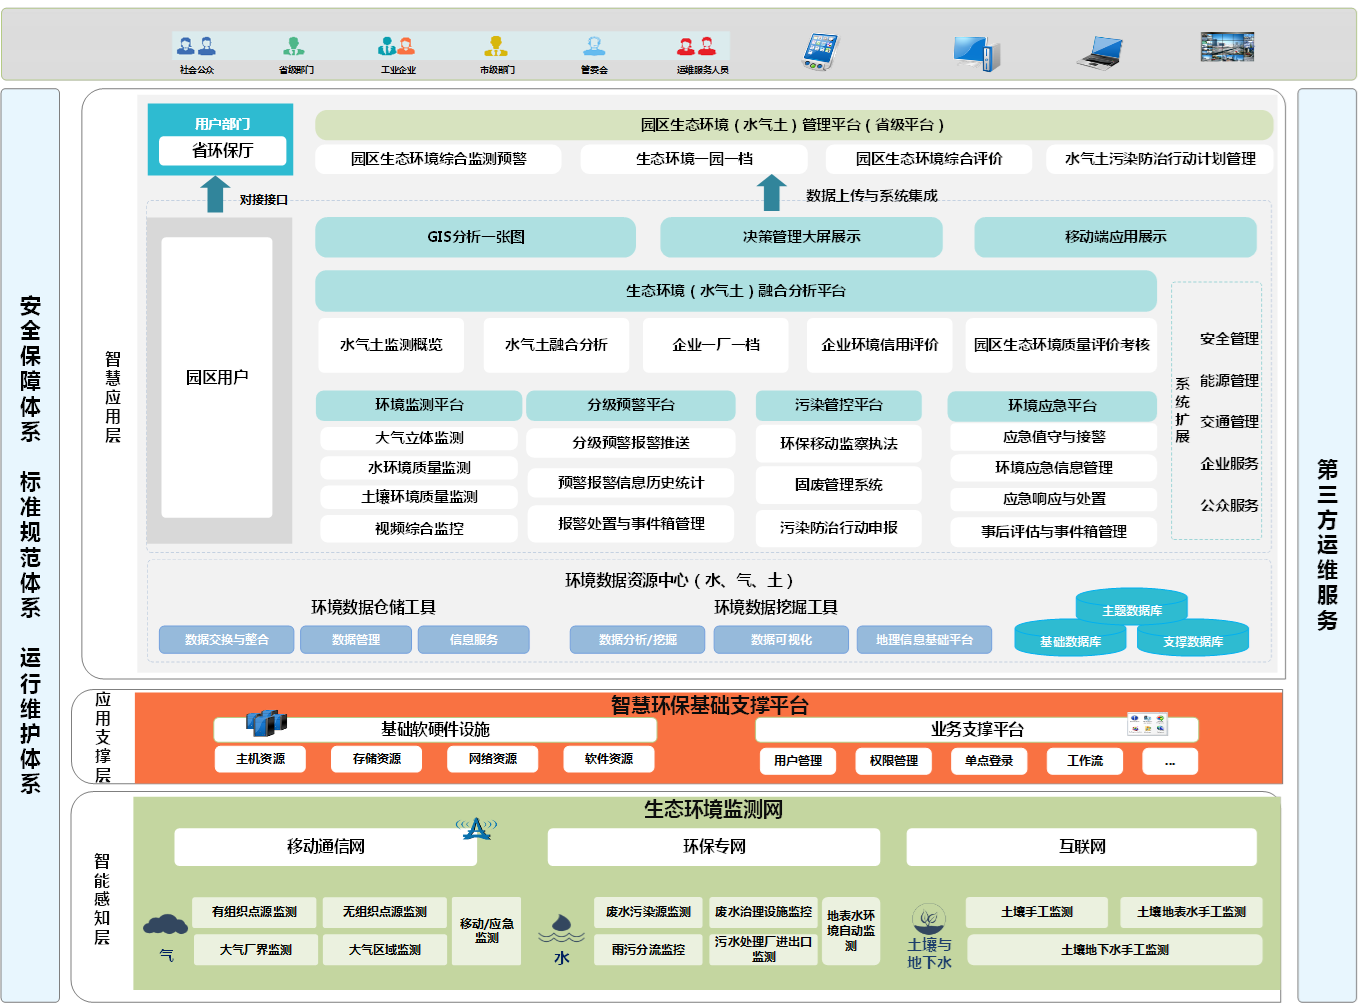
Task: Select the yellow 市级部门 person icon
Action: tap(496, 46)
